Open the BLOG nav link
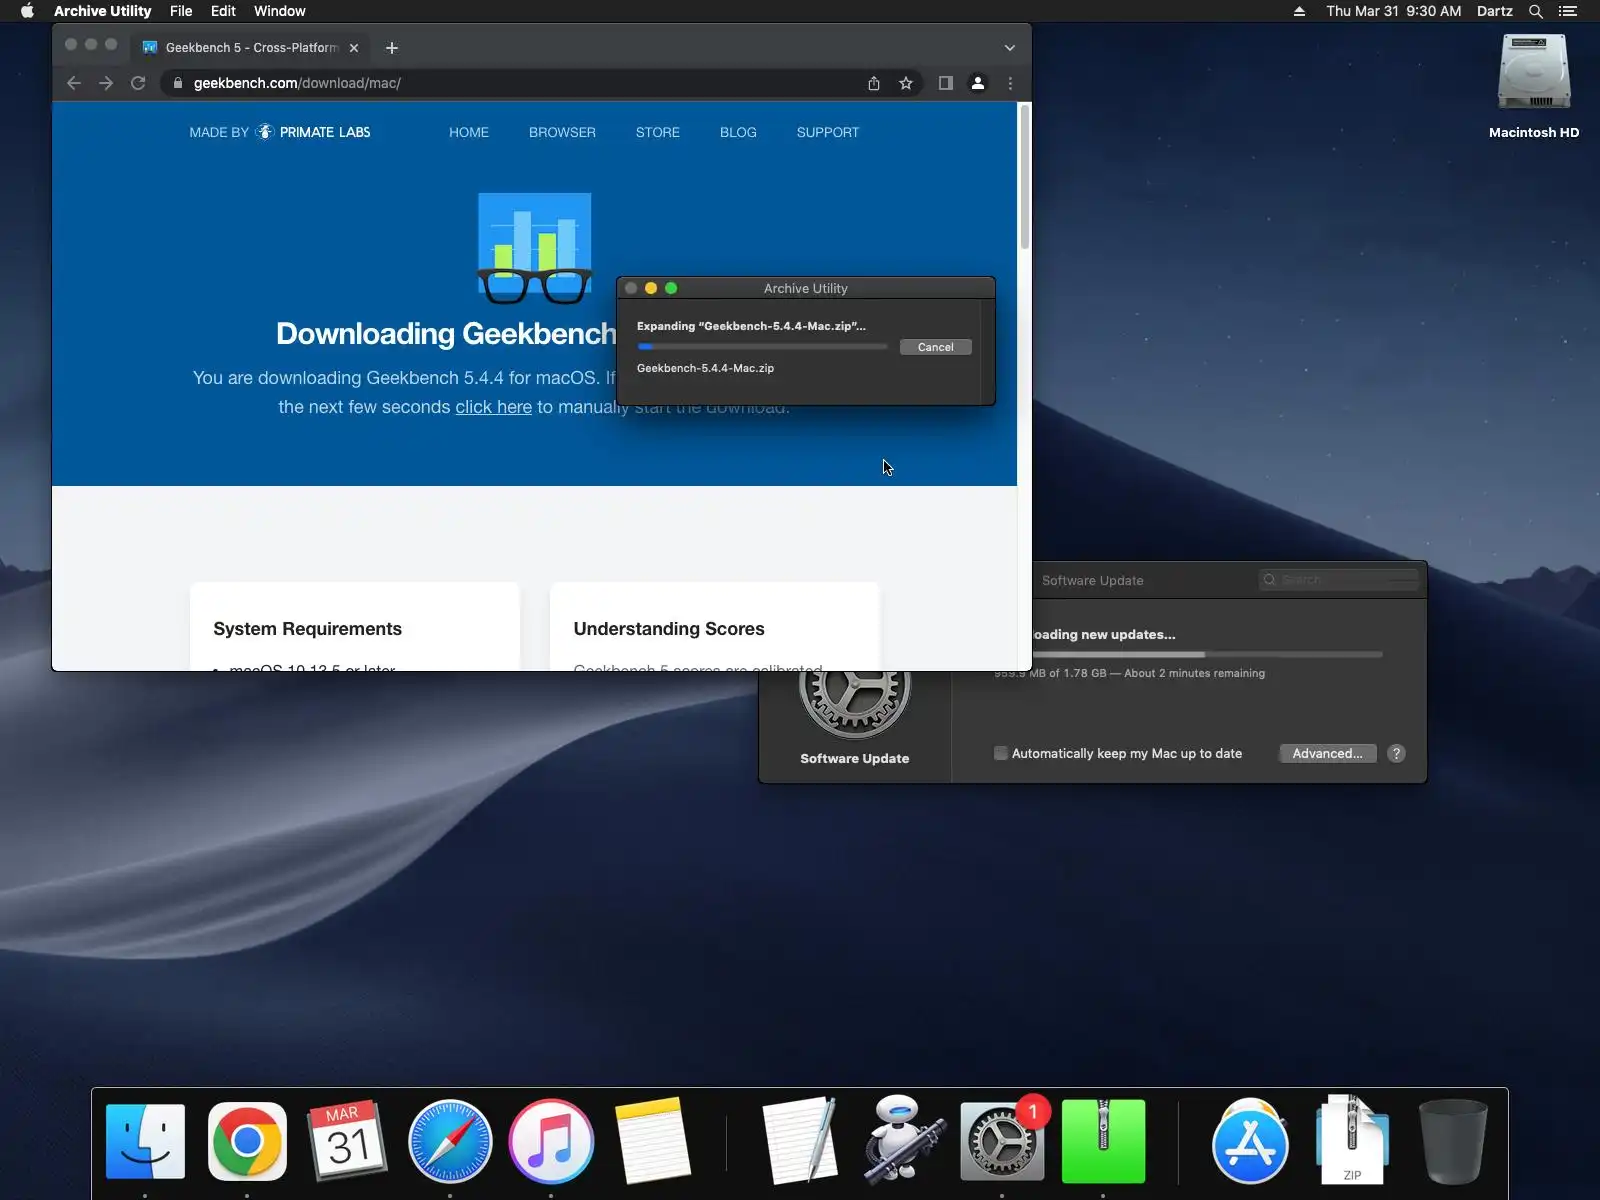 tap(738, 132)
